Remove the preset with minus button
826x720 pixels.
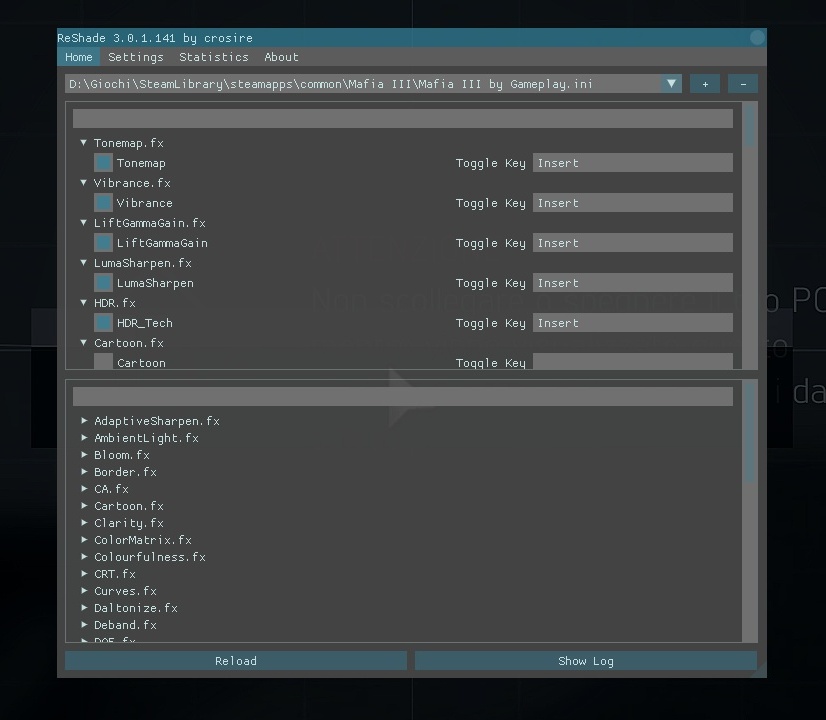click(743, 84)
